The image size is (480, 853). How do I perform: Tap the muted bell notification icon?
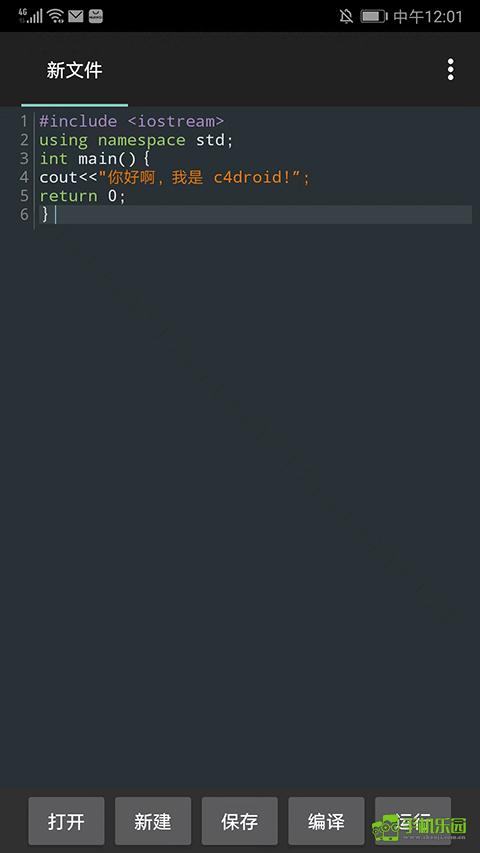click(x=346, y=16)
